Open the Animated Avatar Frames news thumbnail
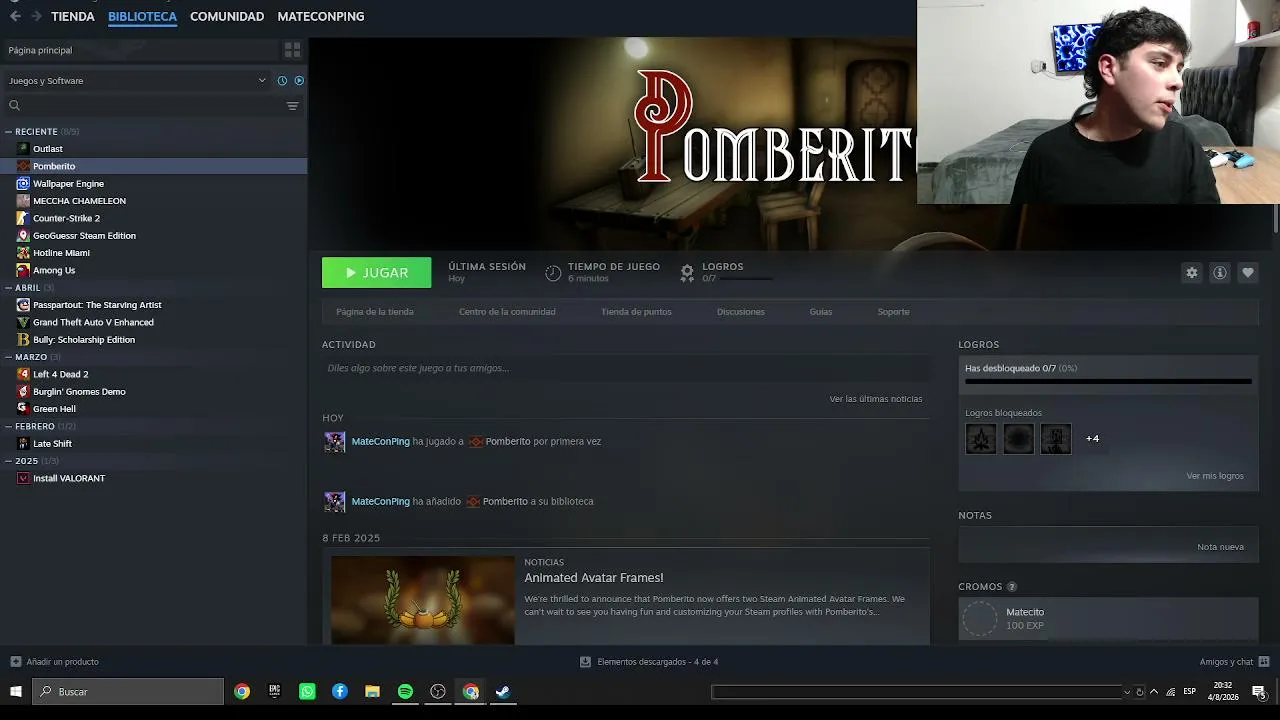Screen dimensions: 1280x720 point(423,600)
